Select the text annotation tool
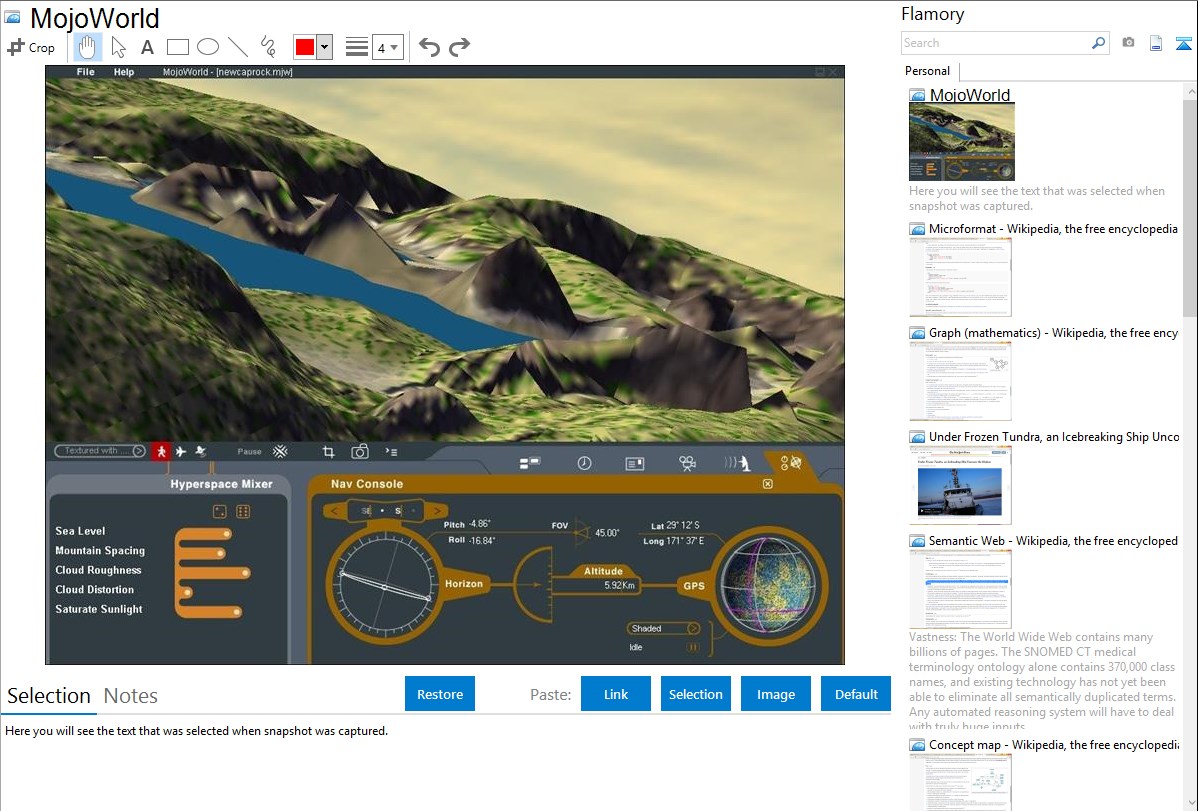 pyautogui.click(x=147, y=47)
